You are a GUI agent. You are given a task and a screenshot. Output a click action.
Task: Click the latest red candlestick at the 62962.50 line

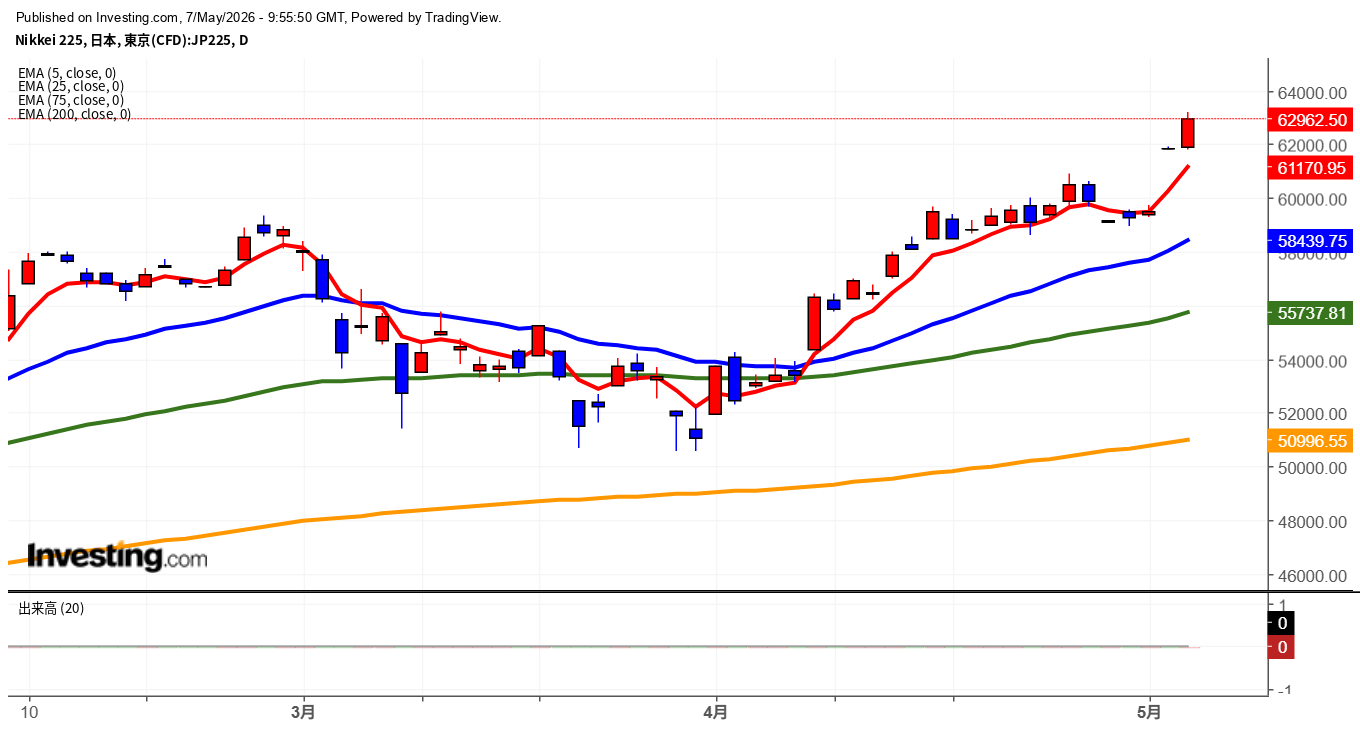pyautogui.click(x=1188, y=132)
